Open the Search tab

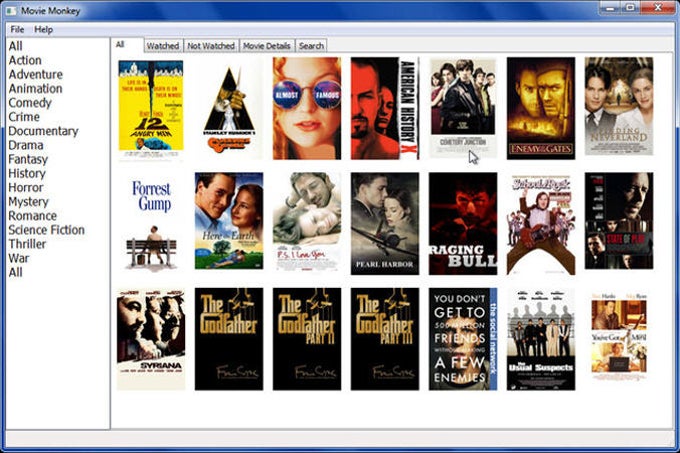[311, 46]
